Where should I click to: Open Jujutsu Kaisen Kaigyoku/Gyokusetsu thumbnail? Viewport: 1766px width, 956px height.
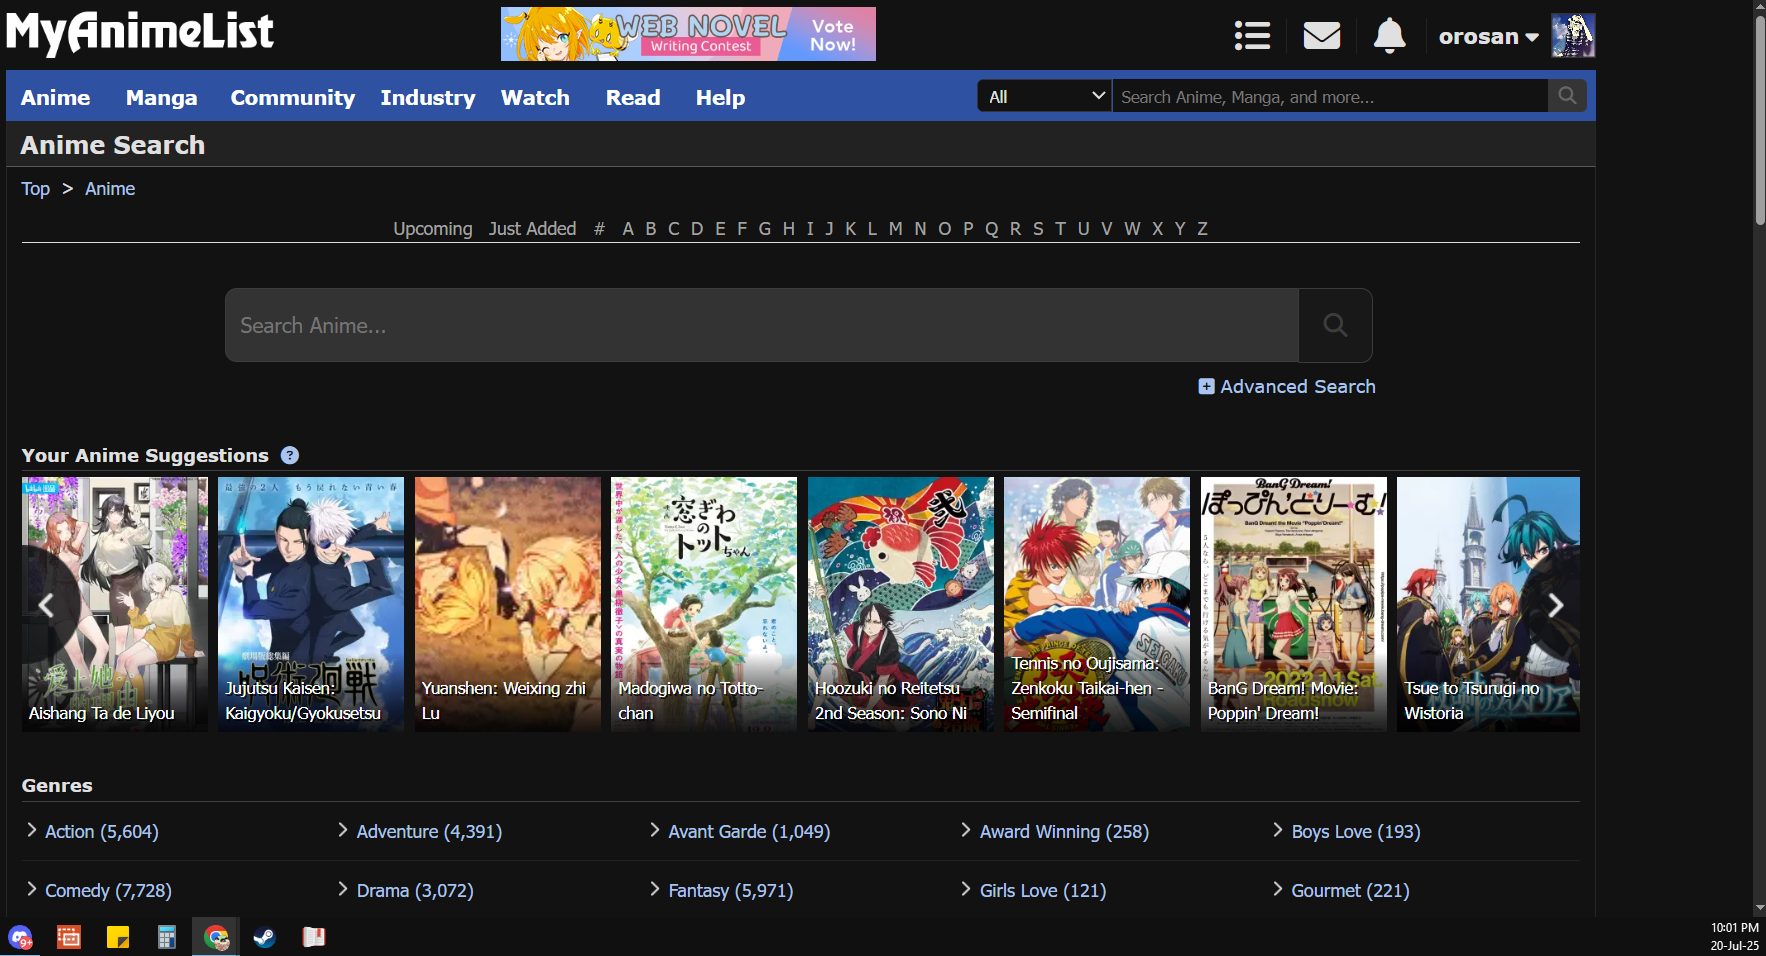click(311, 604)
